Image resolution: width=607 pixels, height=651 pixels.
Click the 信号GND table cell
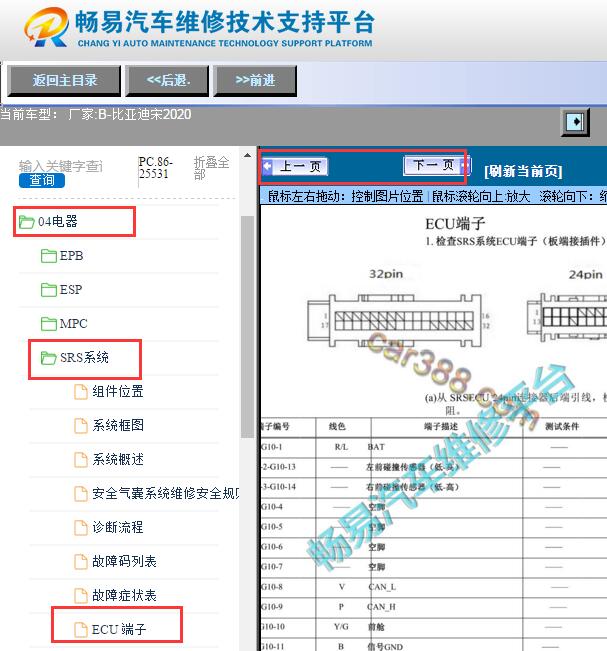pyautogui.click(x=385, y=646)
